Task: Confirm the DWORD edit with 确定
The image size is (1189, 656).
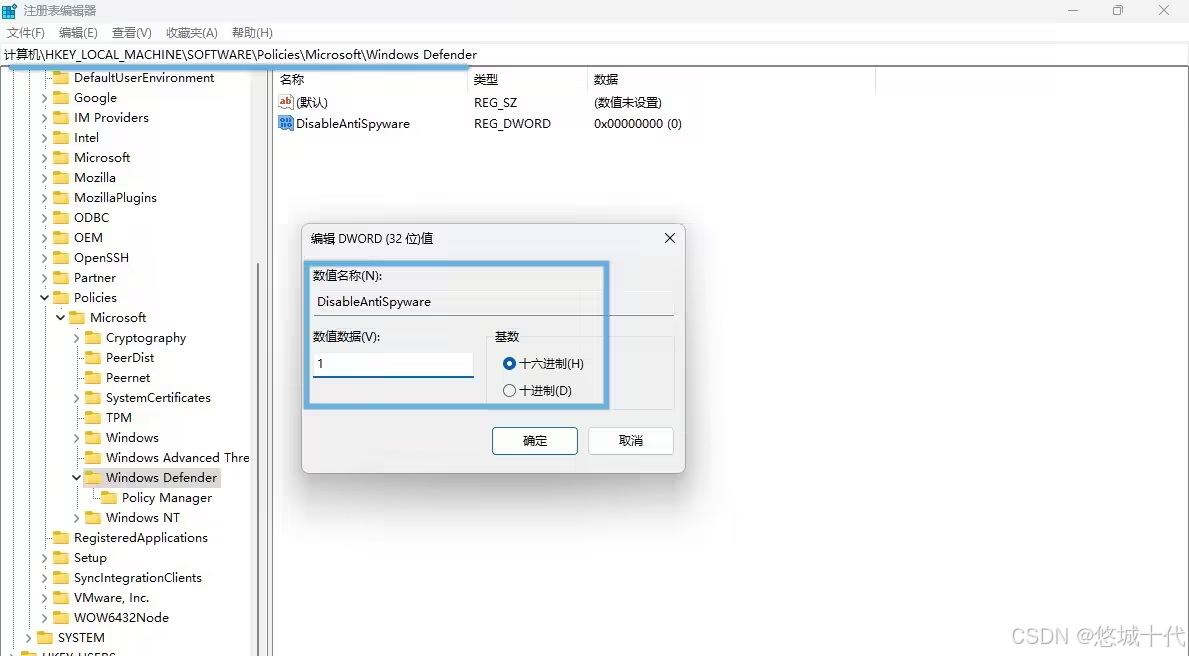Action: click(x=535, y=441)
